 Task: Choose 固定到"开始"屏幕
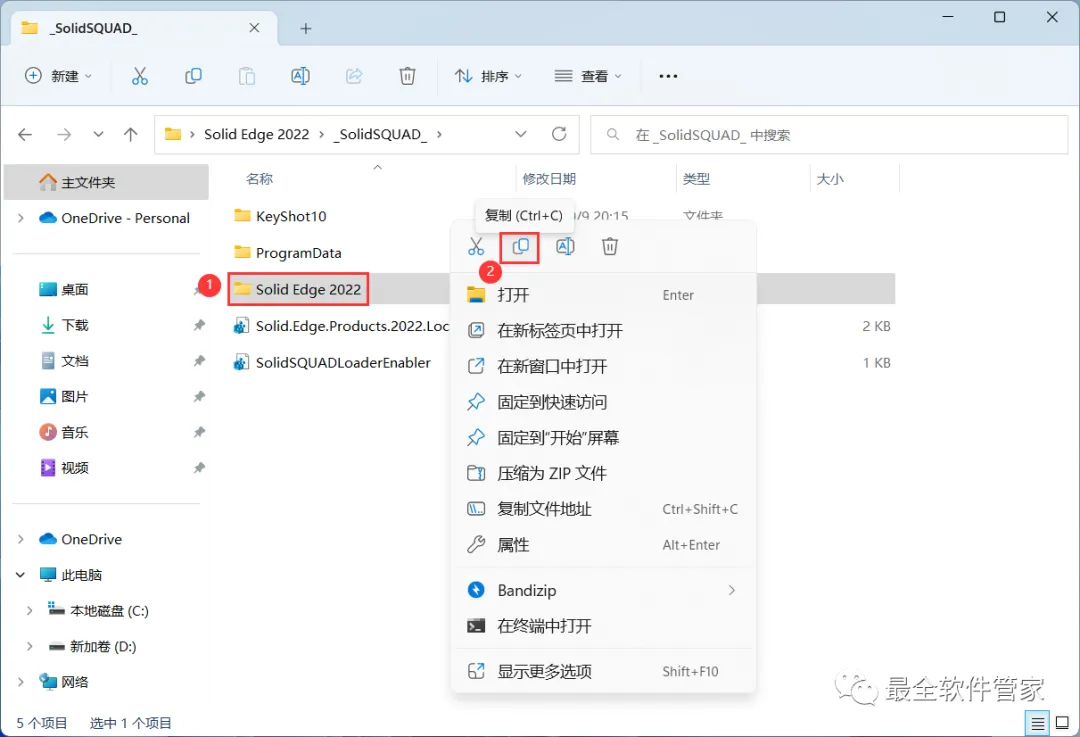point(603,438)
